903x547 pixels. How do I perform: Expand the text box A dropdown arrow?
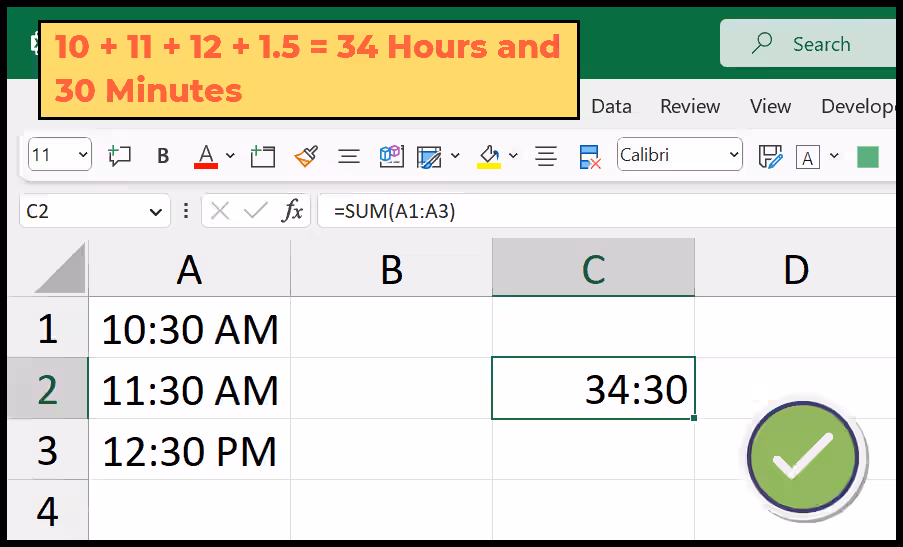click(834, 155)
